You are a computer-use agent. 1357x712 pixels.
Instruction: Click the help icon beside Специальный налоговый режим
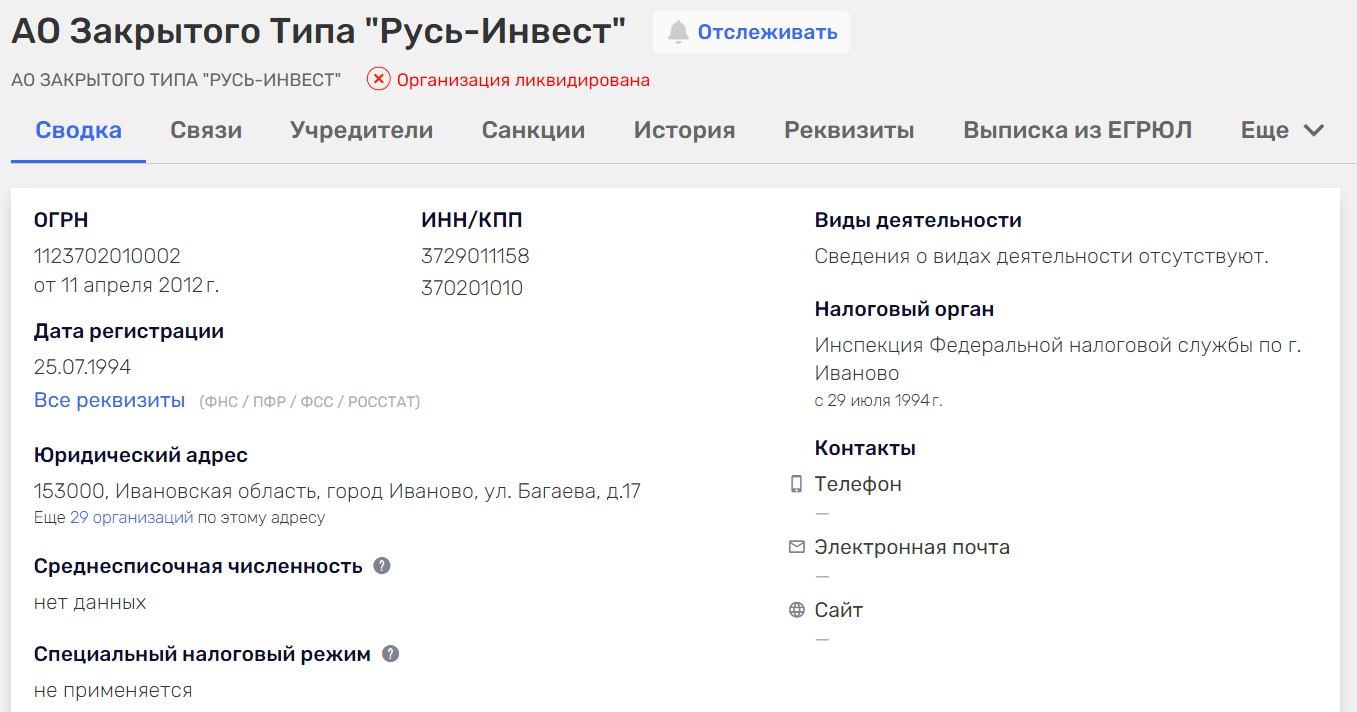coord(390,654)
